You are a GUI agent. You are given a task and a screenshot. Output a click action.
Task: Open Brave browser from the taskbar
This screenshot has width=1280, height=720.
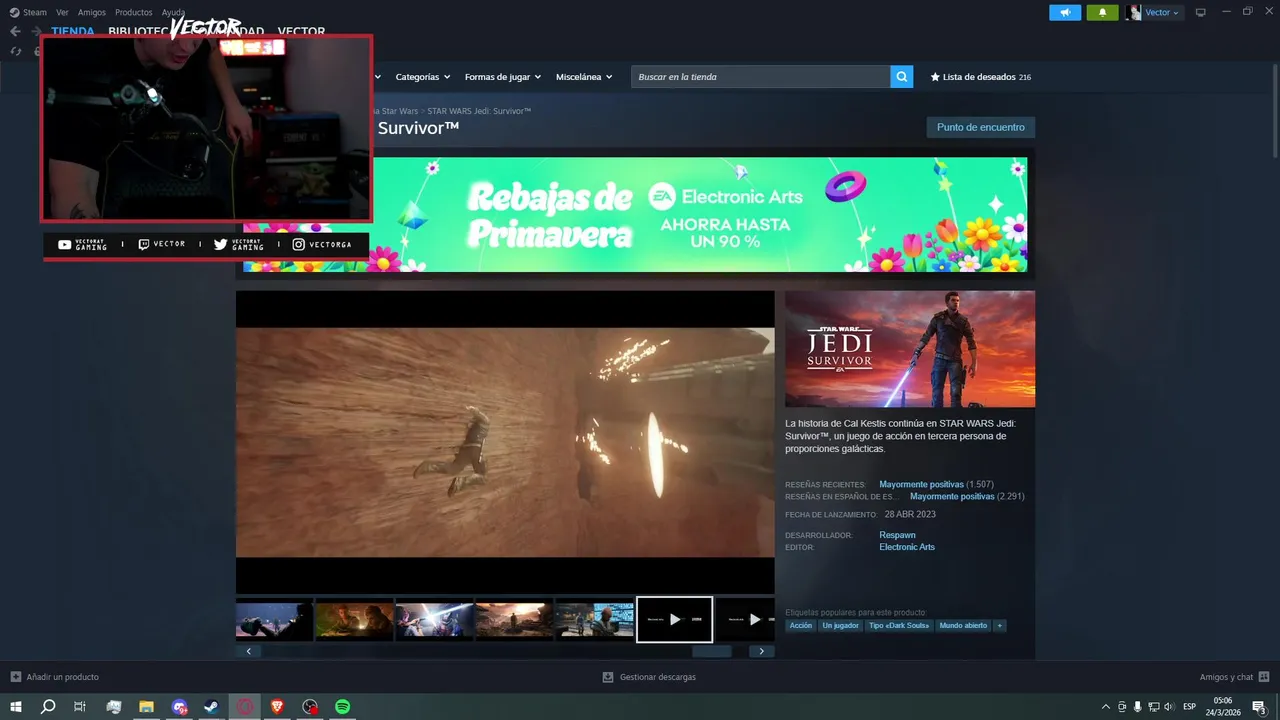tap(277, 707)
